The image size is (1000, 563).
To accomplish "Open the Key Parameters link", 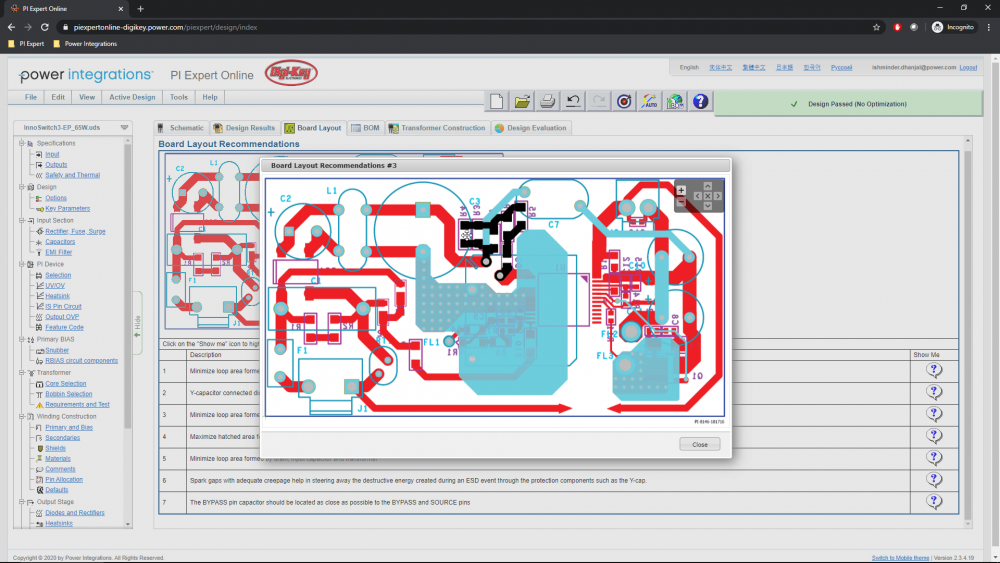I will (68, 208).
